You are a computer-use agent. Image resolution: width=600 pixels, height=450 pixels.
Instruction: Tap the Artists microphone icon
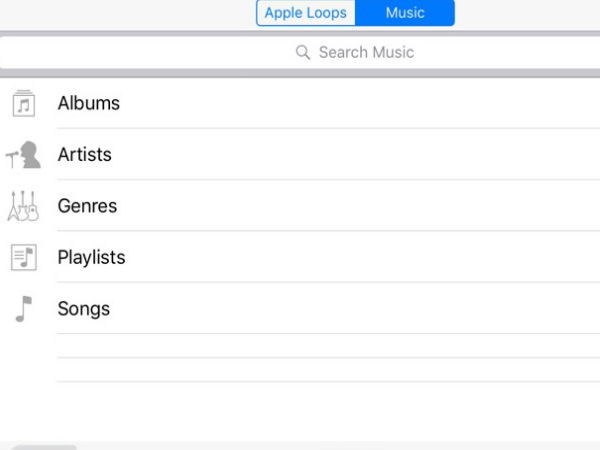point(24,155)
